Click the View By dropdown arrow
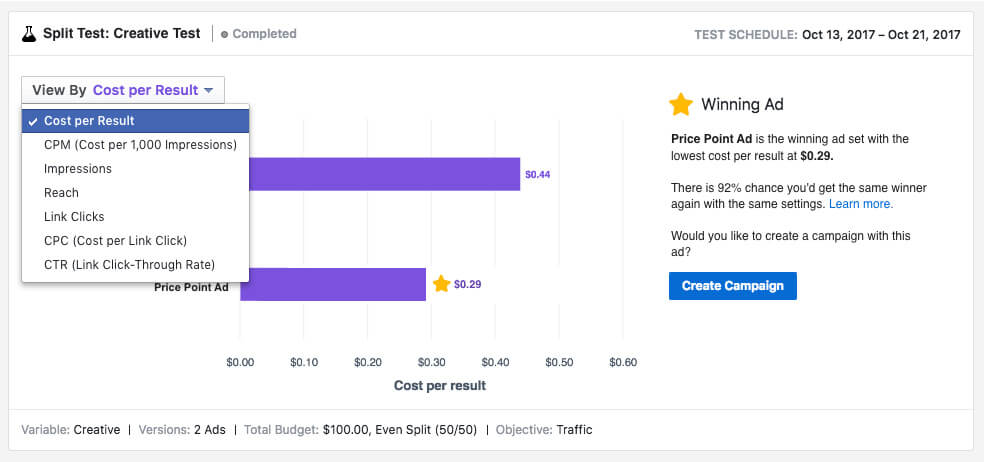Screen dimensions: 984x462 pos(208,90)
